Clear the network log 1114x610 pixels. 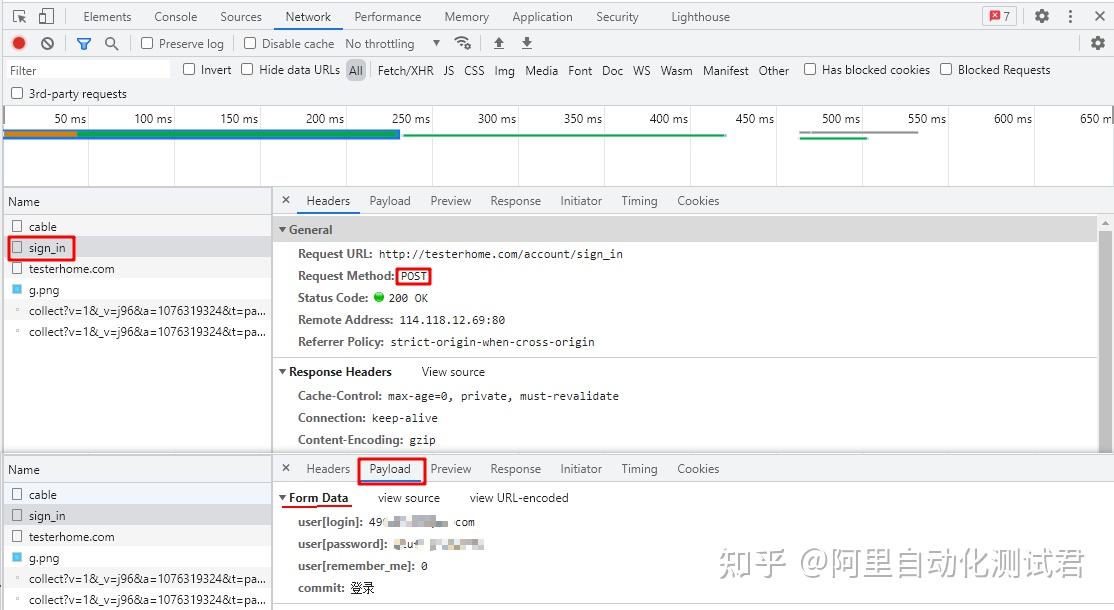coord(48,43)
